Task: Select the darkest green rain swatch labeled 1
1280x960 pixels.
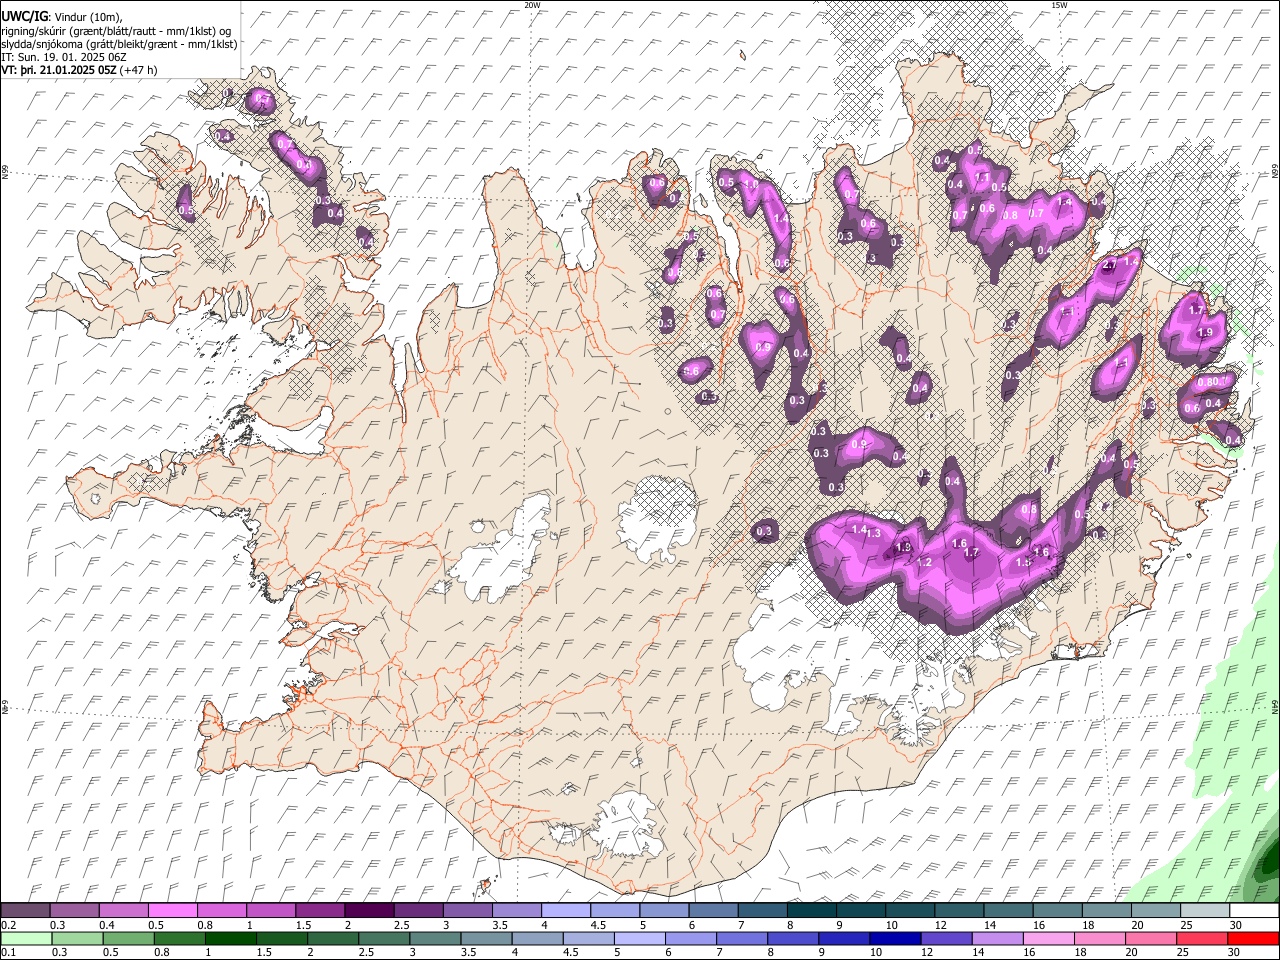Action: 230,938
